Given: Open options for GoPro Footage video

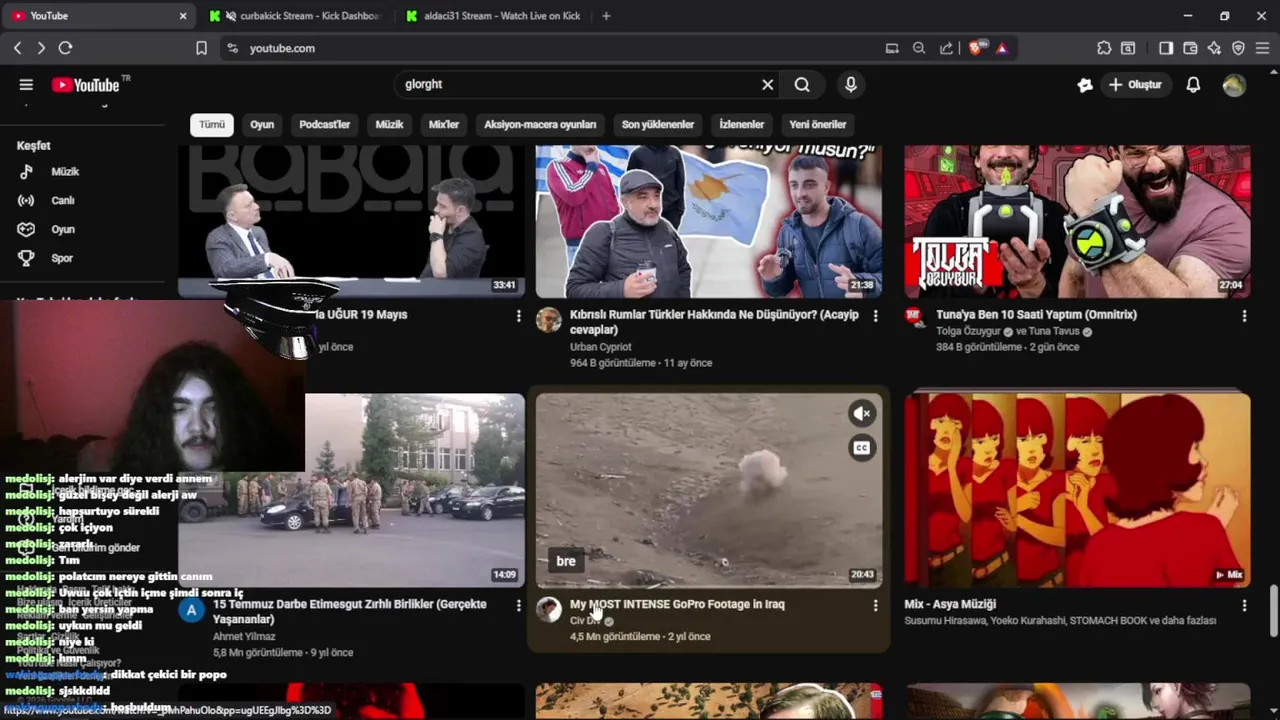Looking at the screenshot, I should (875, 606).
